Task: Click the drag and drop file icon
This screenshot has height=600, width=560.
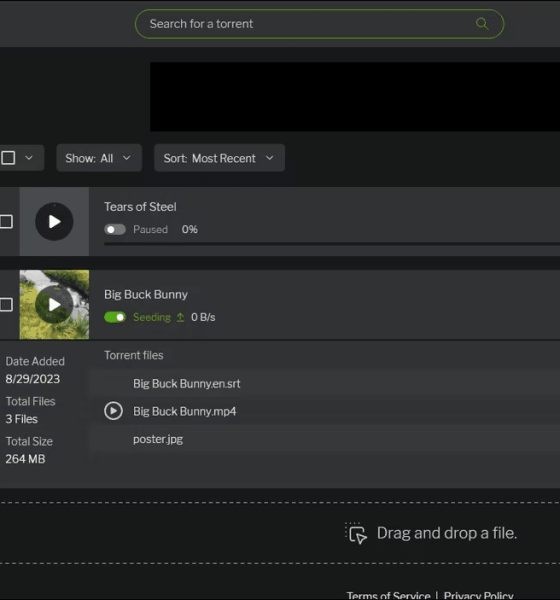Action: click(356, 533)
